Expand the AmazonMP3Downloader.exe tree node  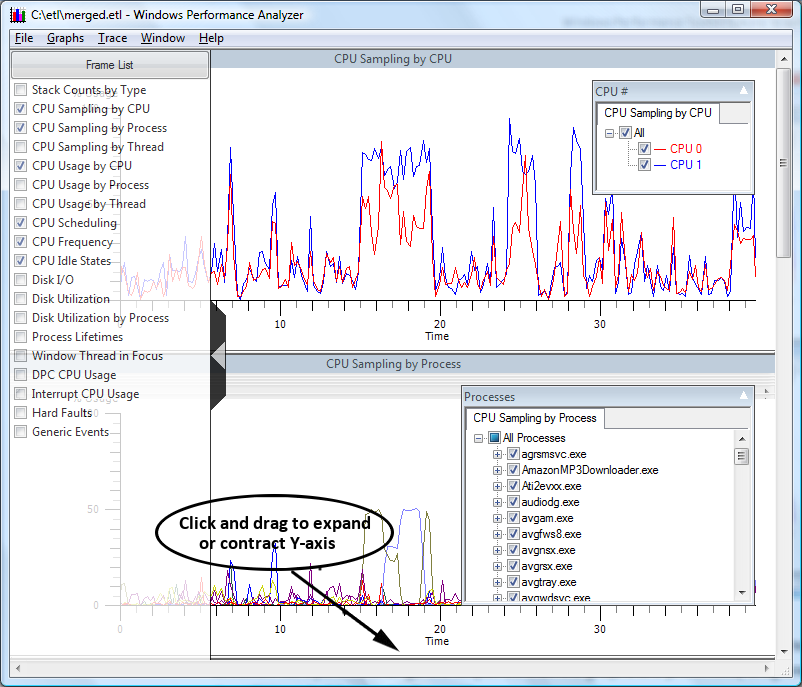[x=497, y=470]
